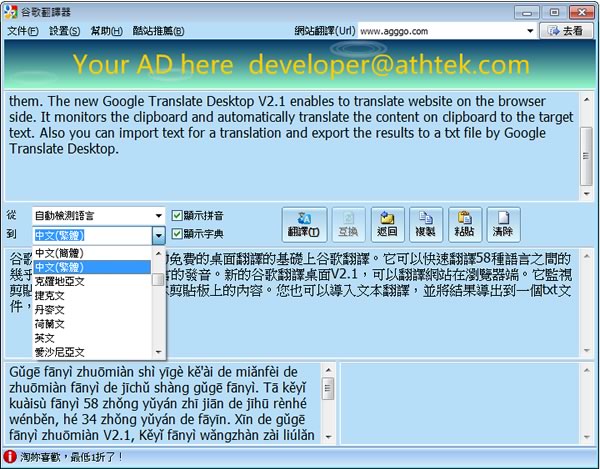Click the Translate (翻譯) button
600x469 pixels.
[x=304, y=225]
